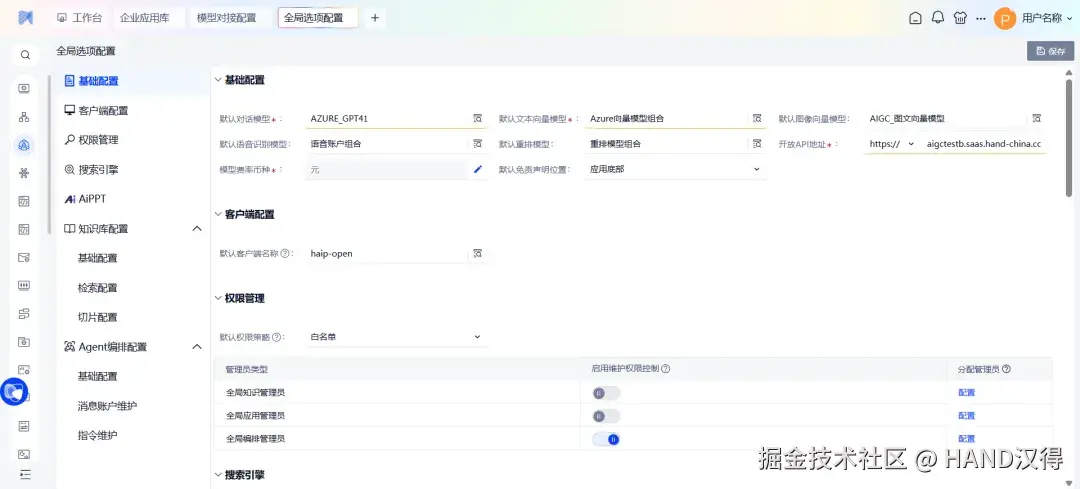This screenshot has height=489, width=1080.
Task: Click the 开放API地址 host input field
Action: (x=984, y=144)
